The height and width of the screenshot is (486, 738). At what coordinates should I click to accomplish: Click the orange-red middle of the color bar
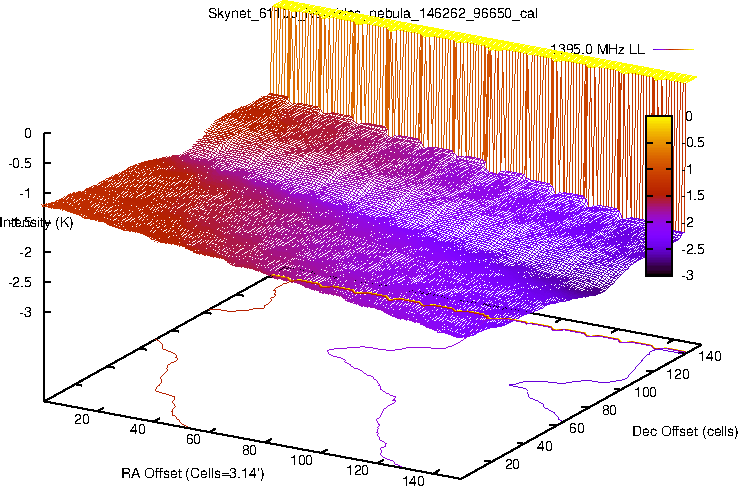pos(657,180)
